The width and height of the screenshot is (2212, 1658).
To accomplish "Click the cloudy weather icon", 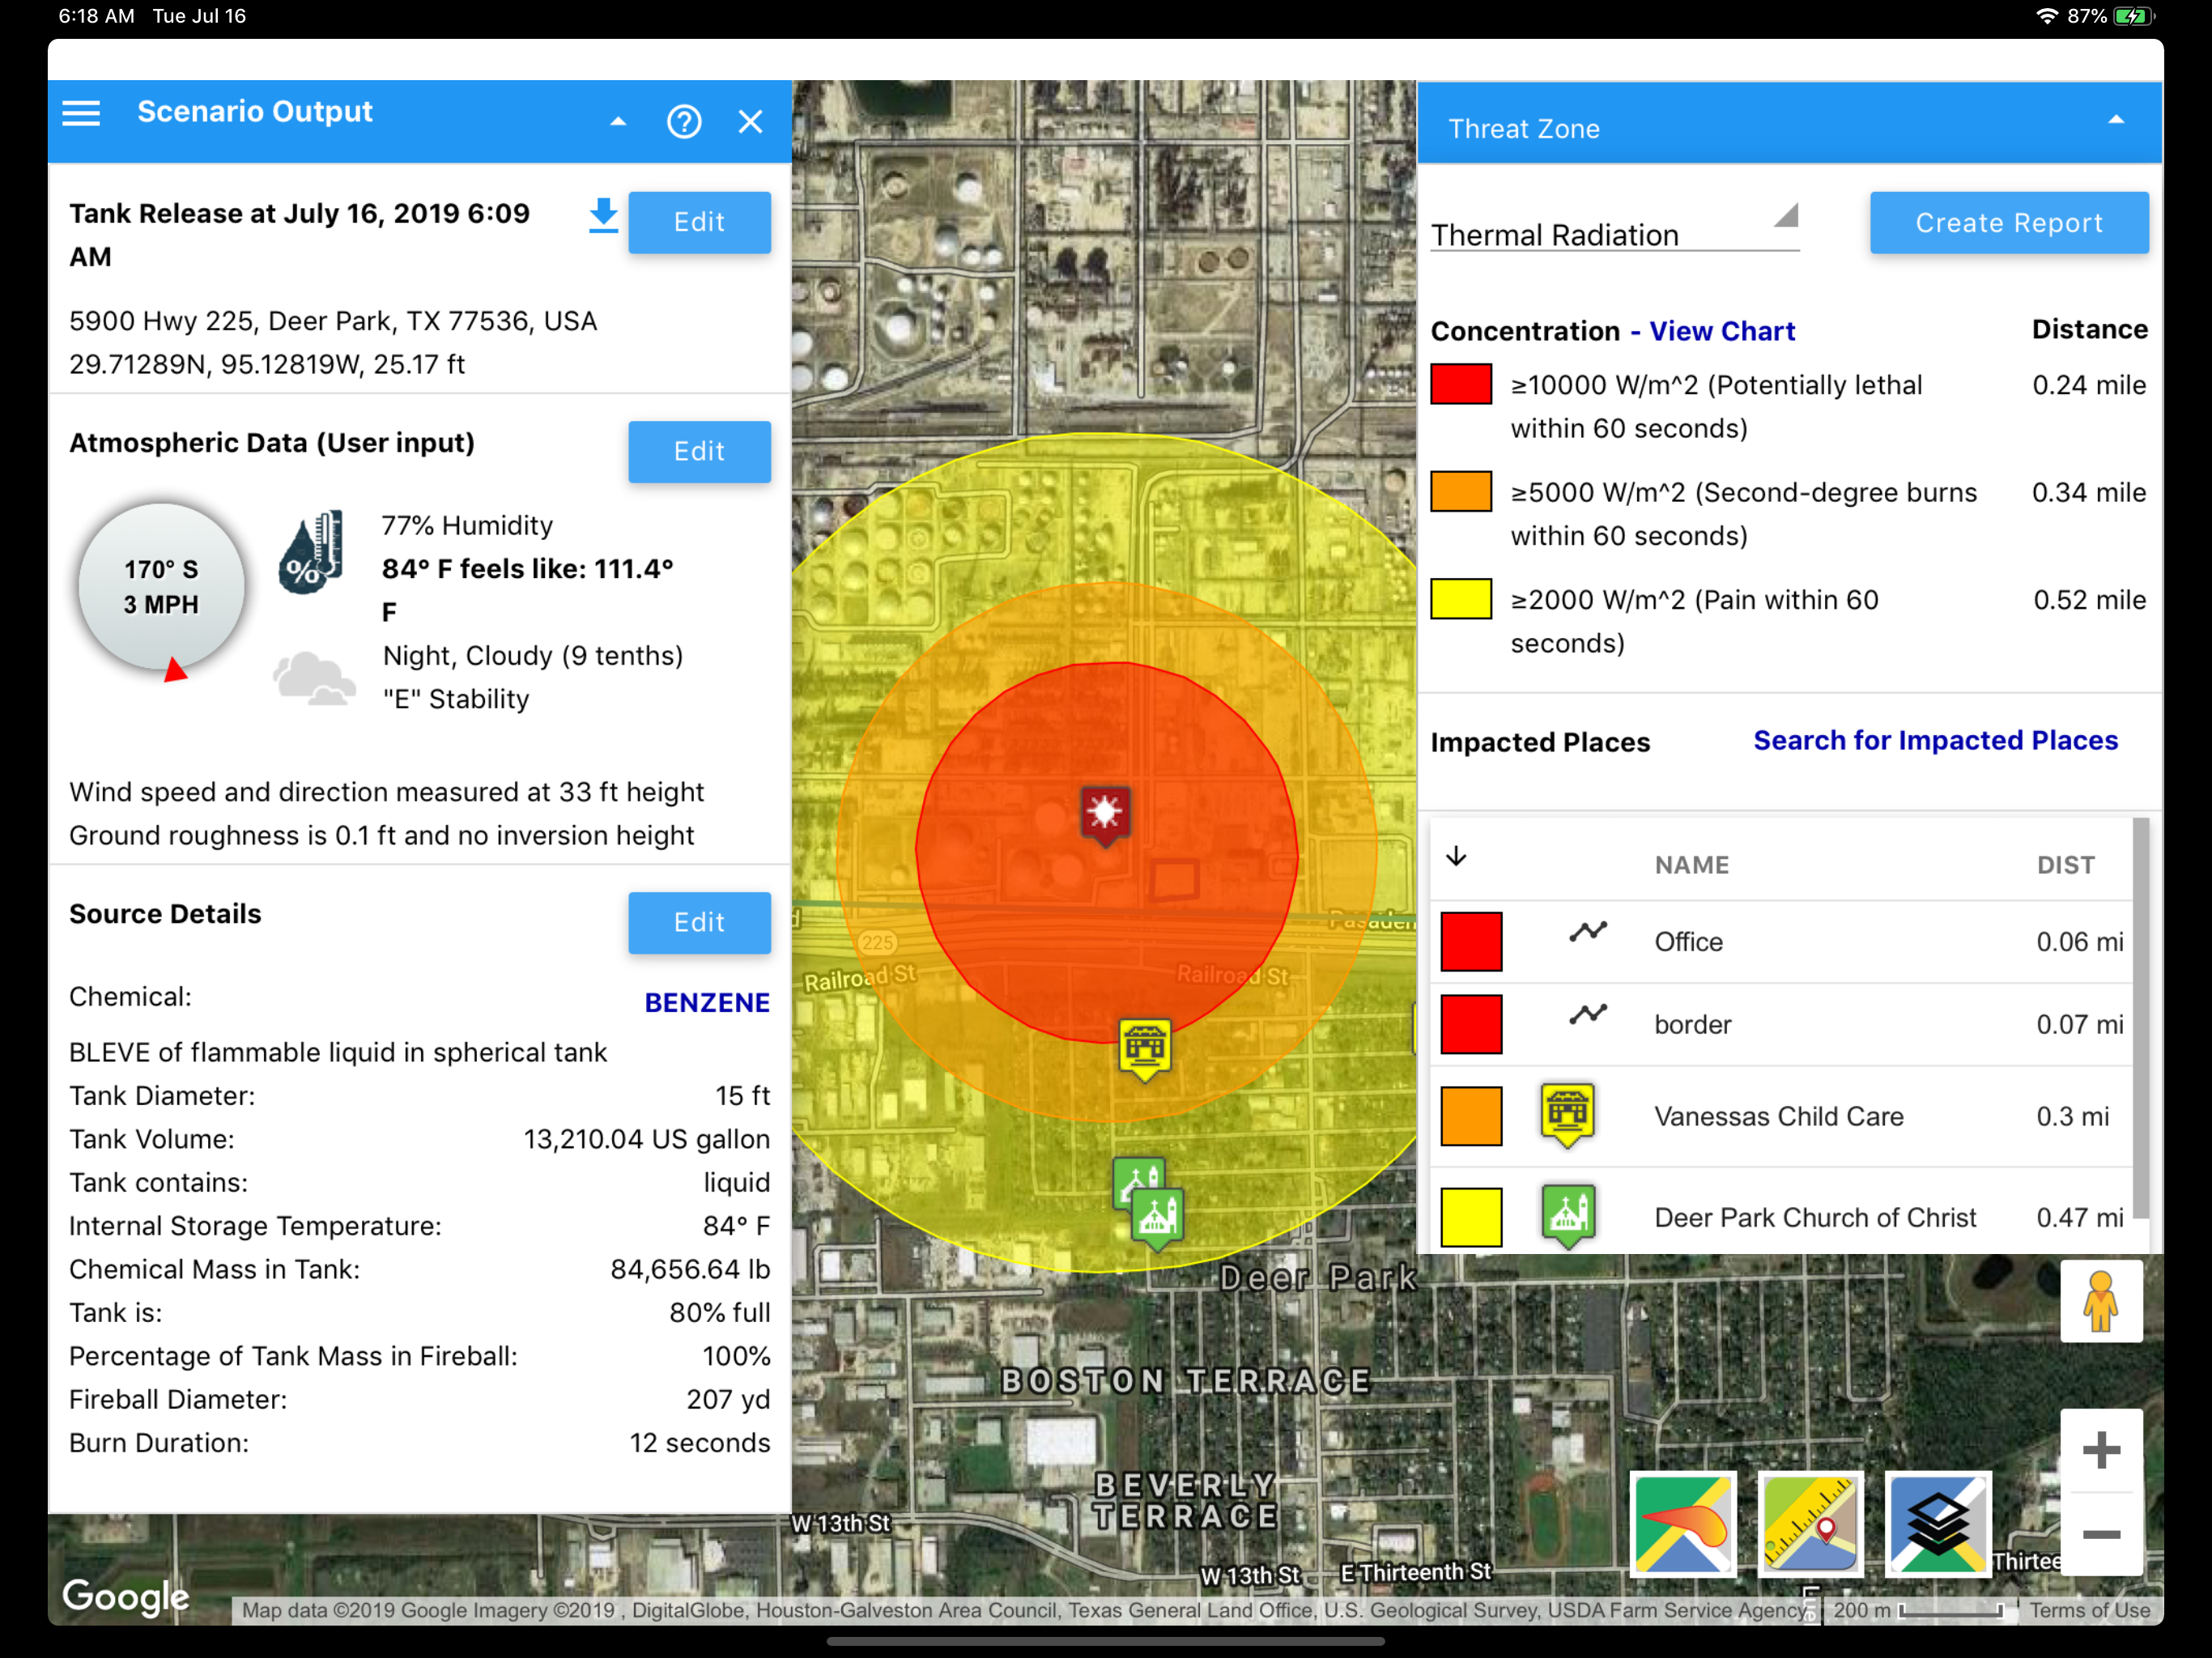I will tap(314, 679).
